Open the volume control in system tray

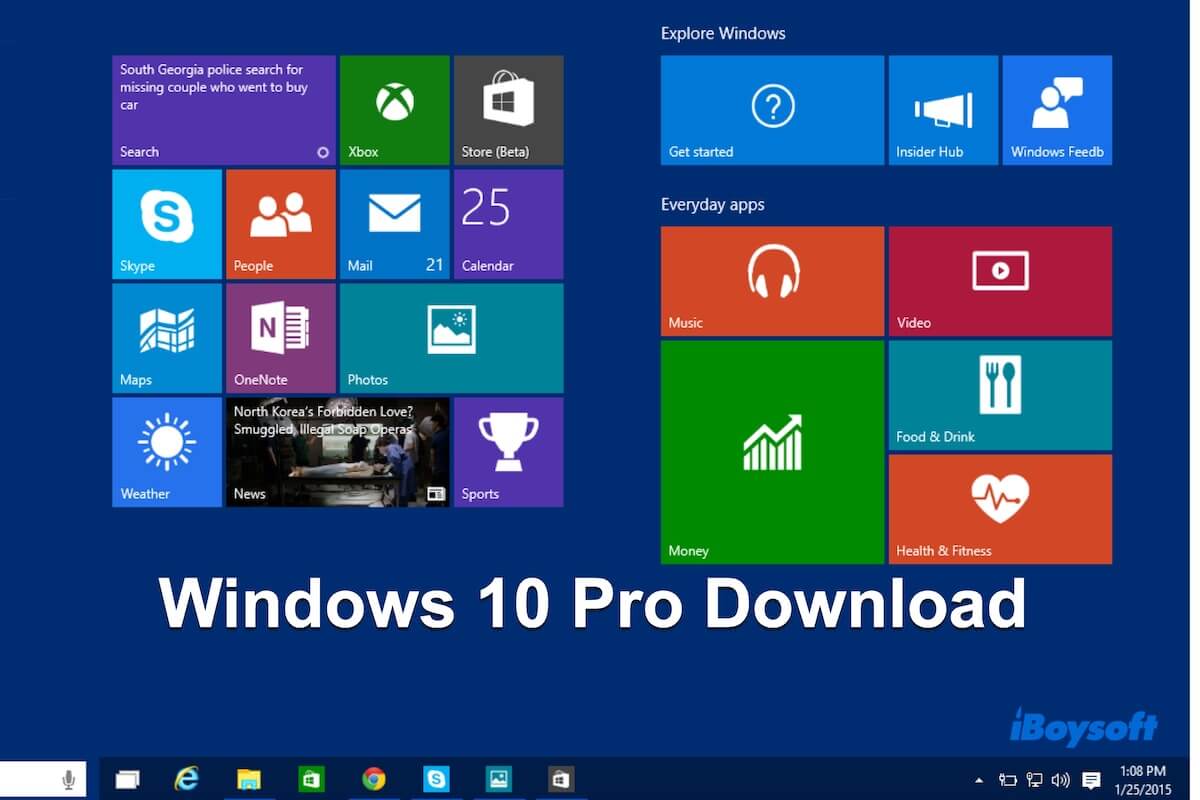(1061, 780)
